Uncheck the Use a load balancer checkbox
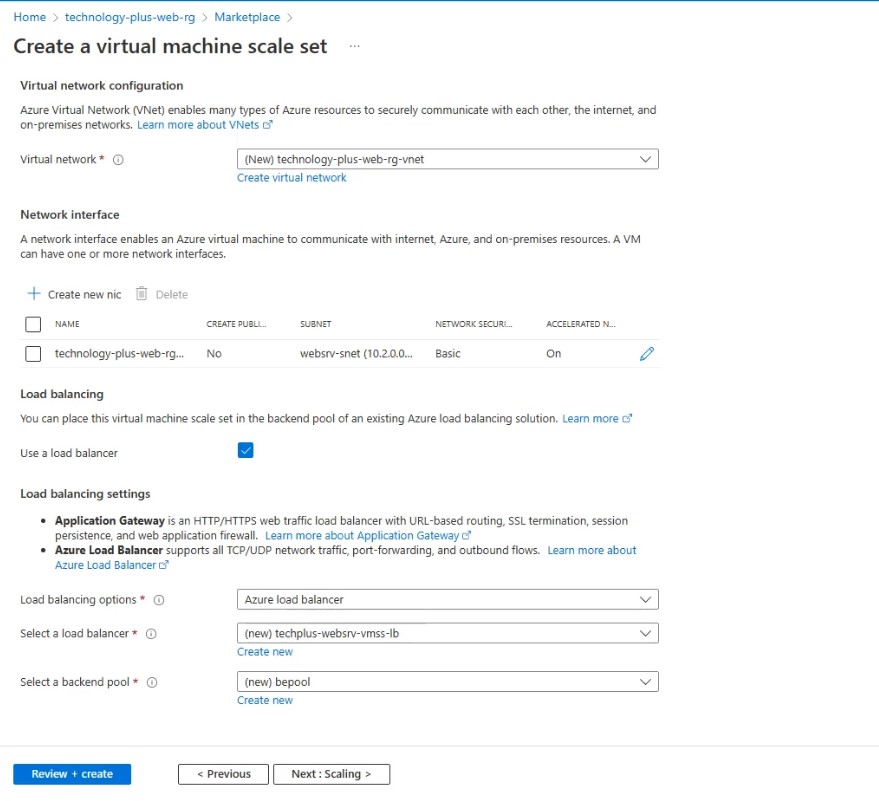The width and height of the screenshot is (879, 801). point(246,451)
